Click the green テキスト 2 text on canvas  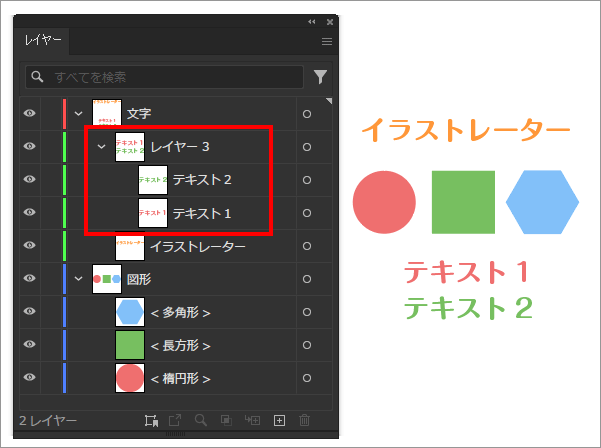(x=468, y=308)
